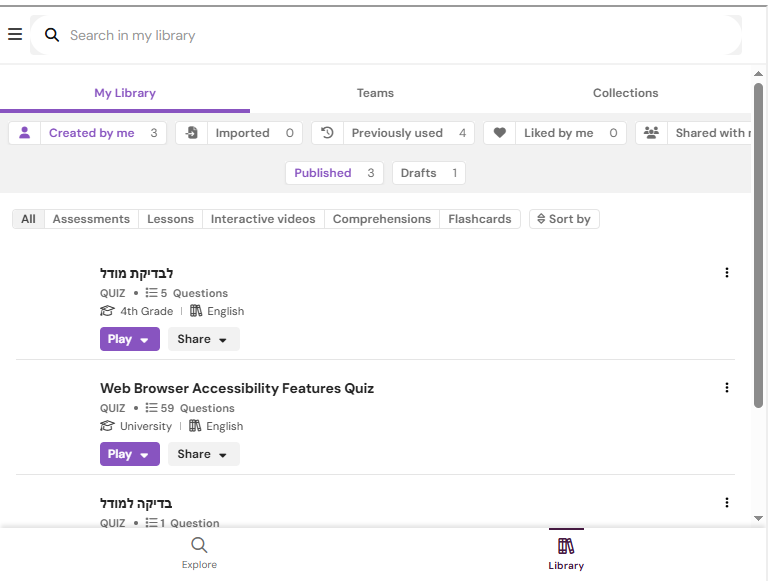
Task: Click the search magnifier icon
Action: [x=52, y=35]
